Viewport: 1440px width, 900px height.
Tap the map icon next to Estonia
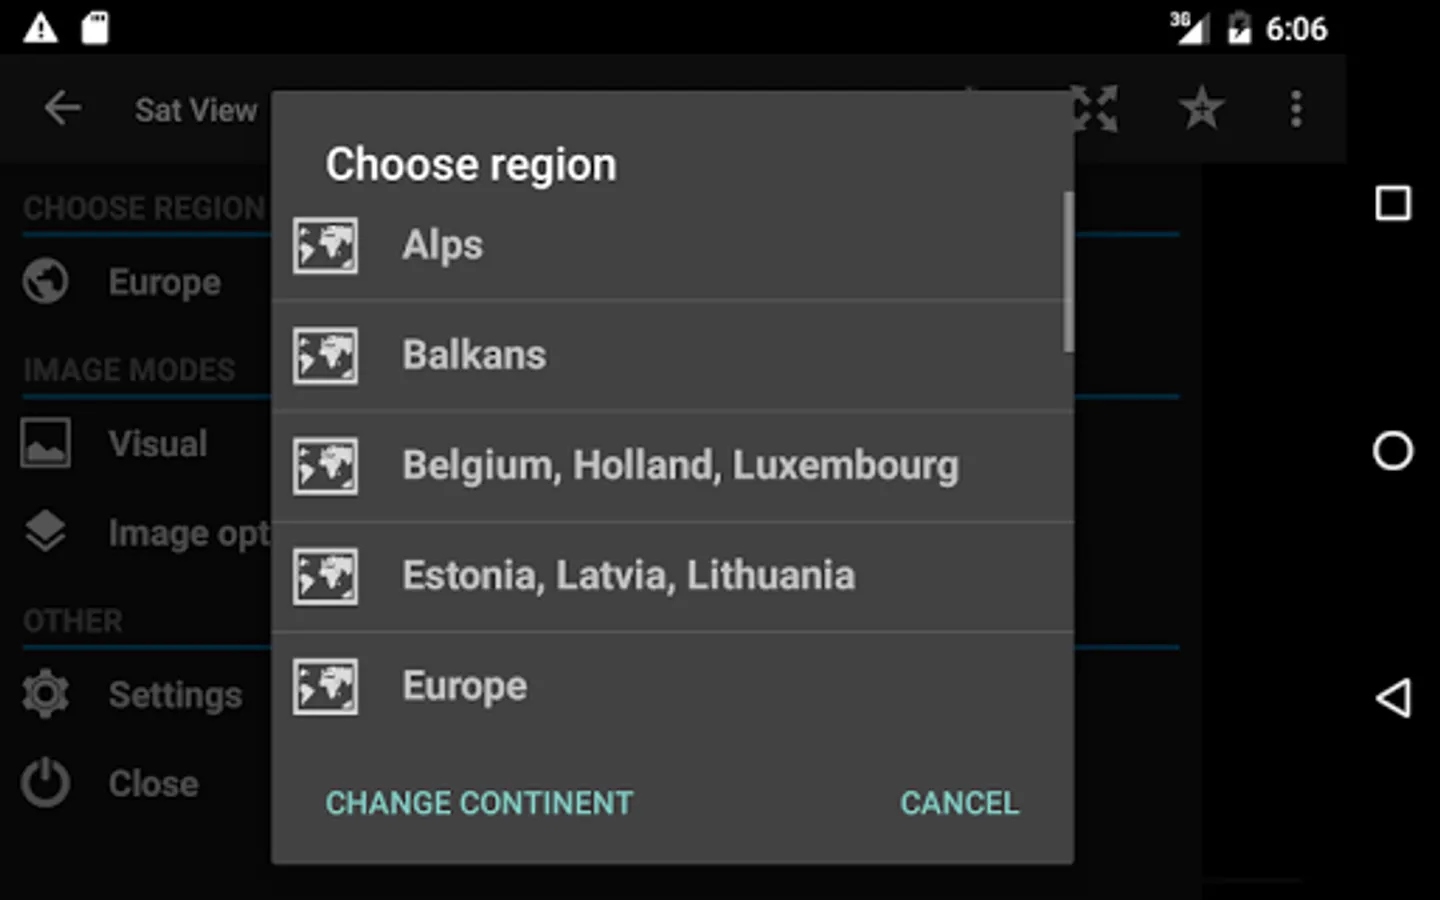pos(325,576)
